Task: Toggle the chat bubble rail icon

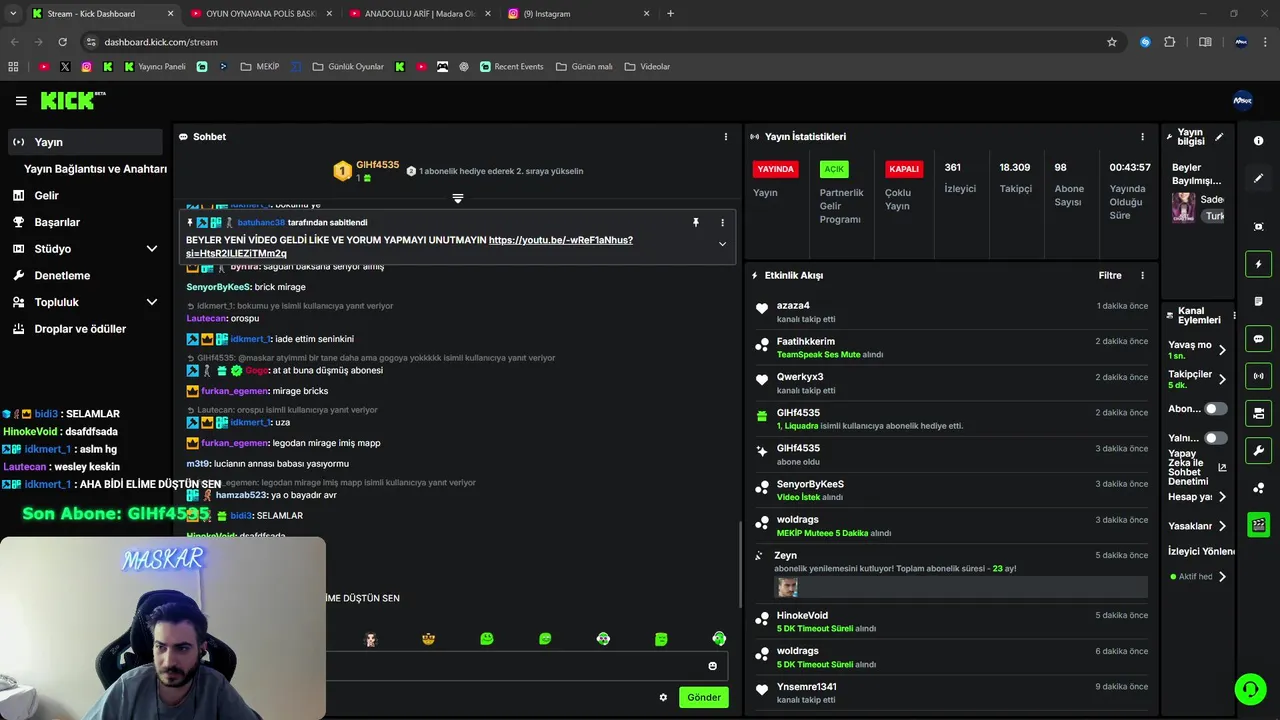Action: 1259,338
